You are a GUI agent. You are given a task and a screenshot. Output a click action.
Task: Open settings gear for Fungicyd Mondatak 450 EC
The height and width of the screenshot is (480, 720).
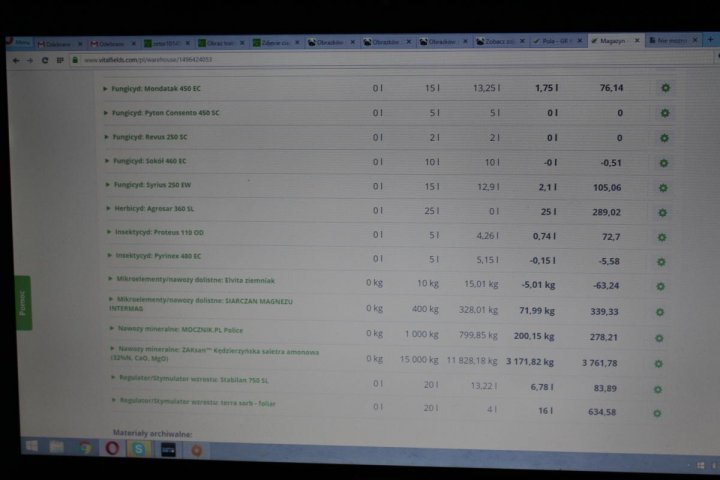[x=665, y=88]
